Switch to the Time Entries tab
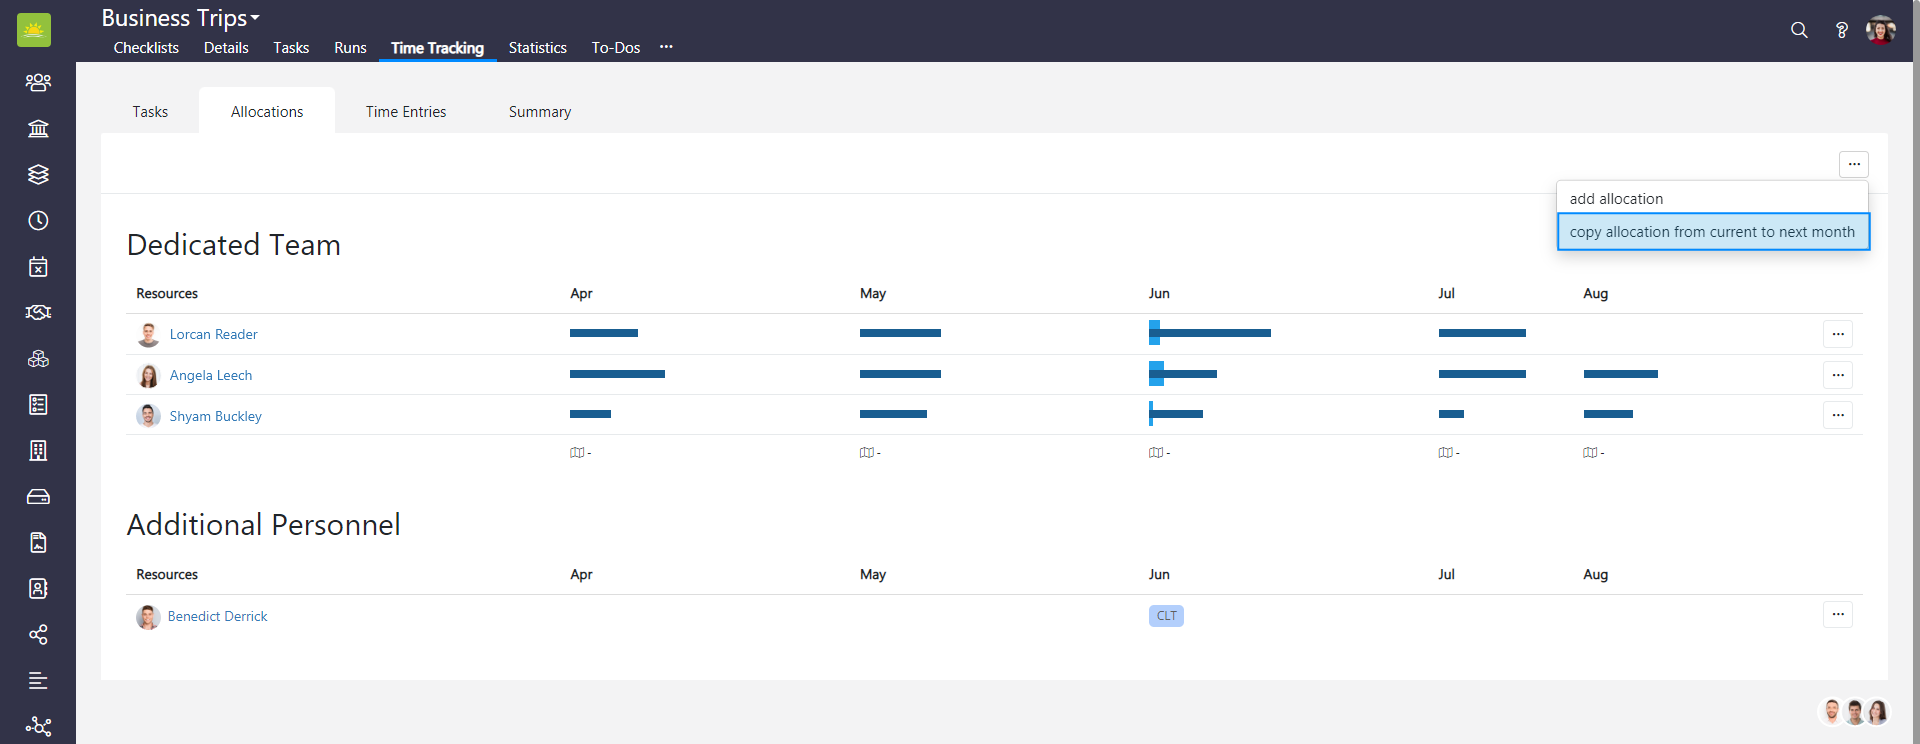Image resolution: width=1920 pixels, height=744 pixels. pyautogui.click(x=405, y=112)
